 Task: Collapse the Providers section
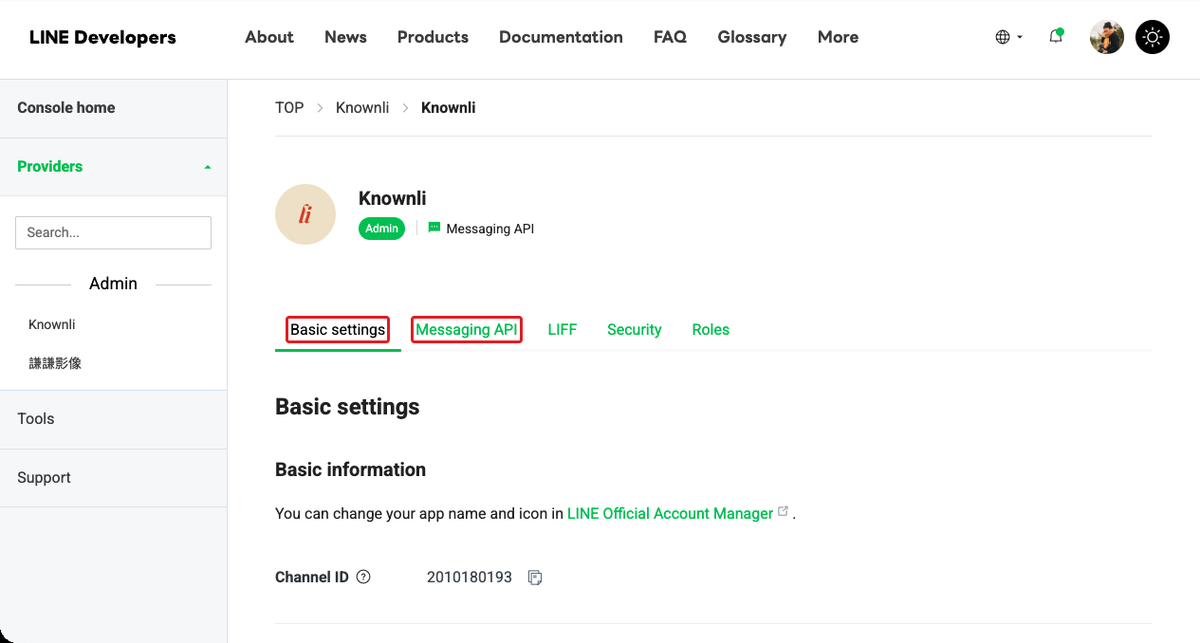tap(113, 167)
